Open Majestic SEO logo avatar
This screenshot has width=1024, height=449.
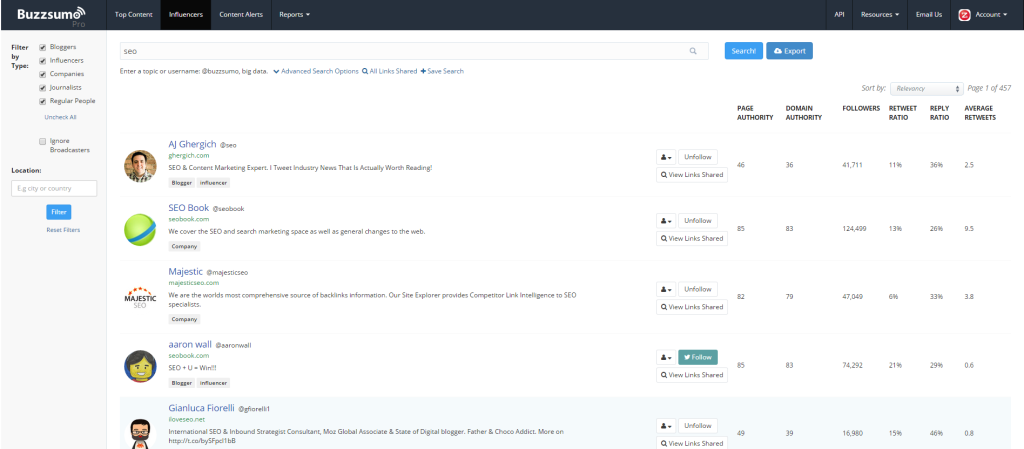[140, 298]
